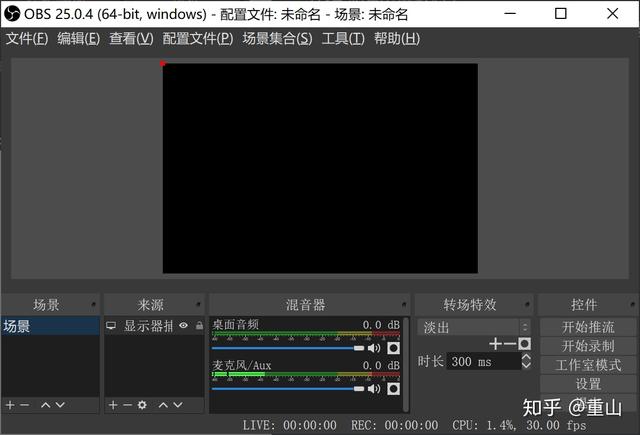Open 桌面音频 audio settings gear
Screen dimensions: 640x435
tap(393, 348)
